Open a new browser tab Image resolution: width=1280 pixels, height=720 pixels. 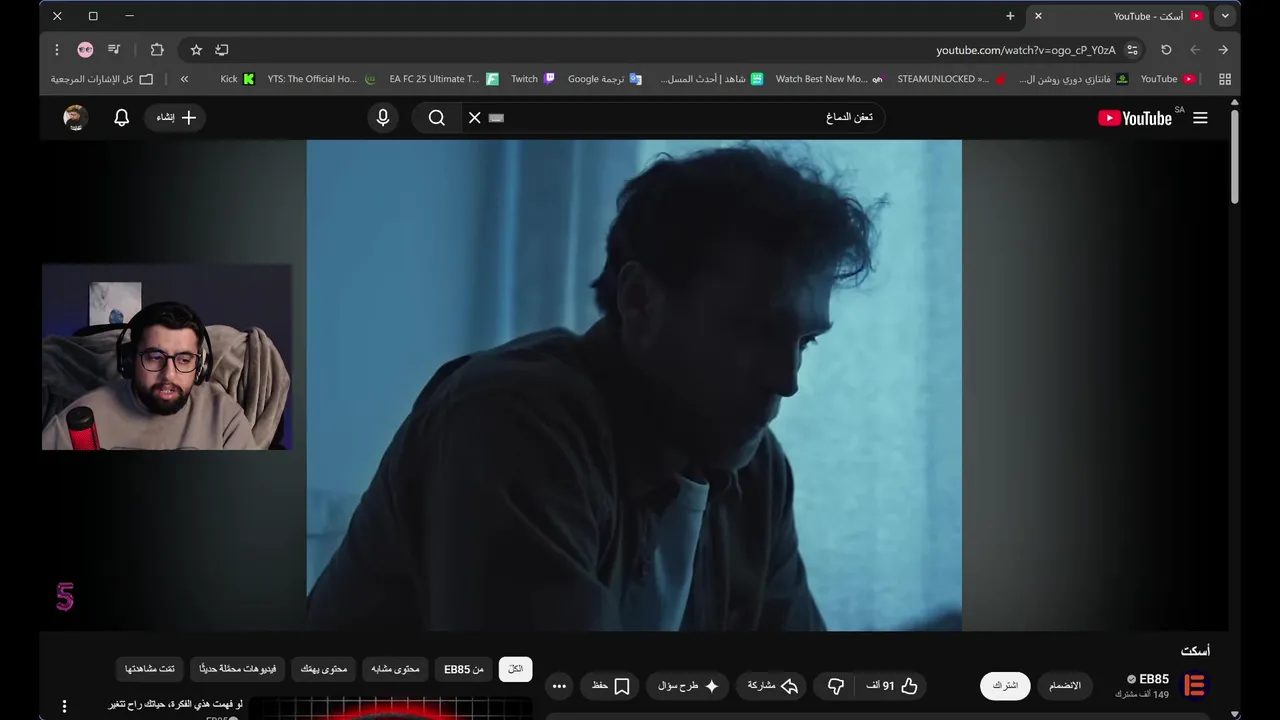coord(1010,16)
